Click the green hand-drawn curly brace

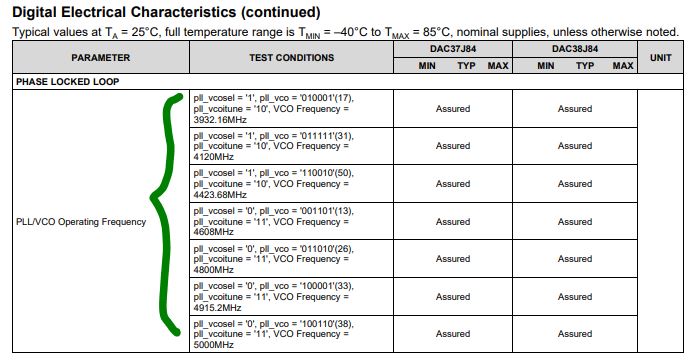168,214
